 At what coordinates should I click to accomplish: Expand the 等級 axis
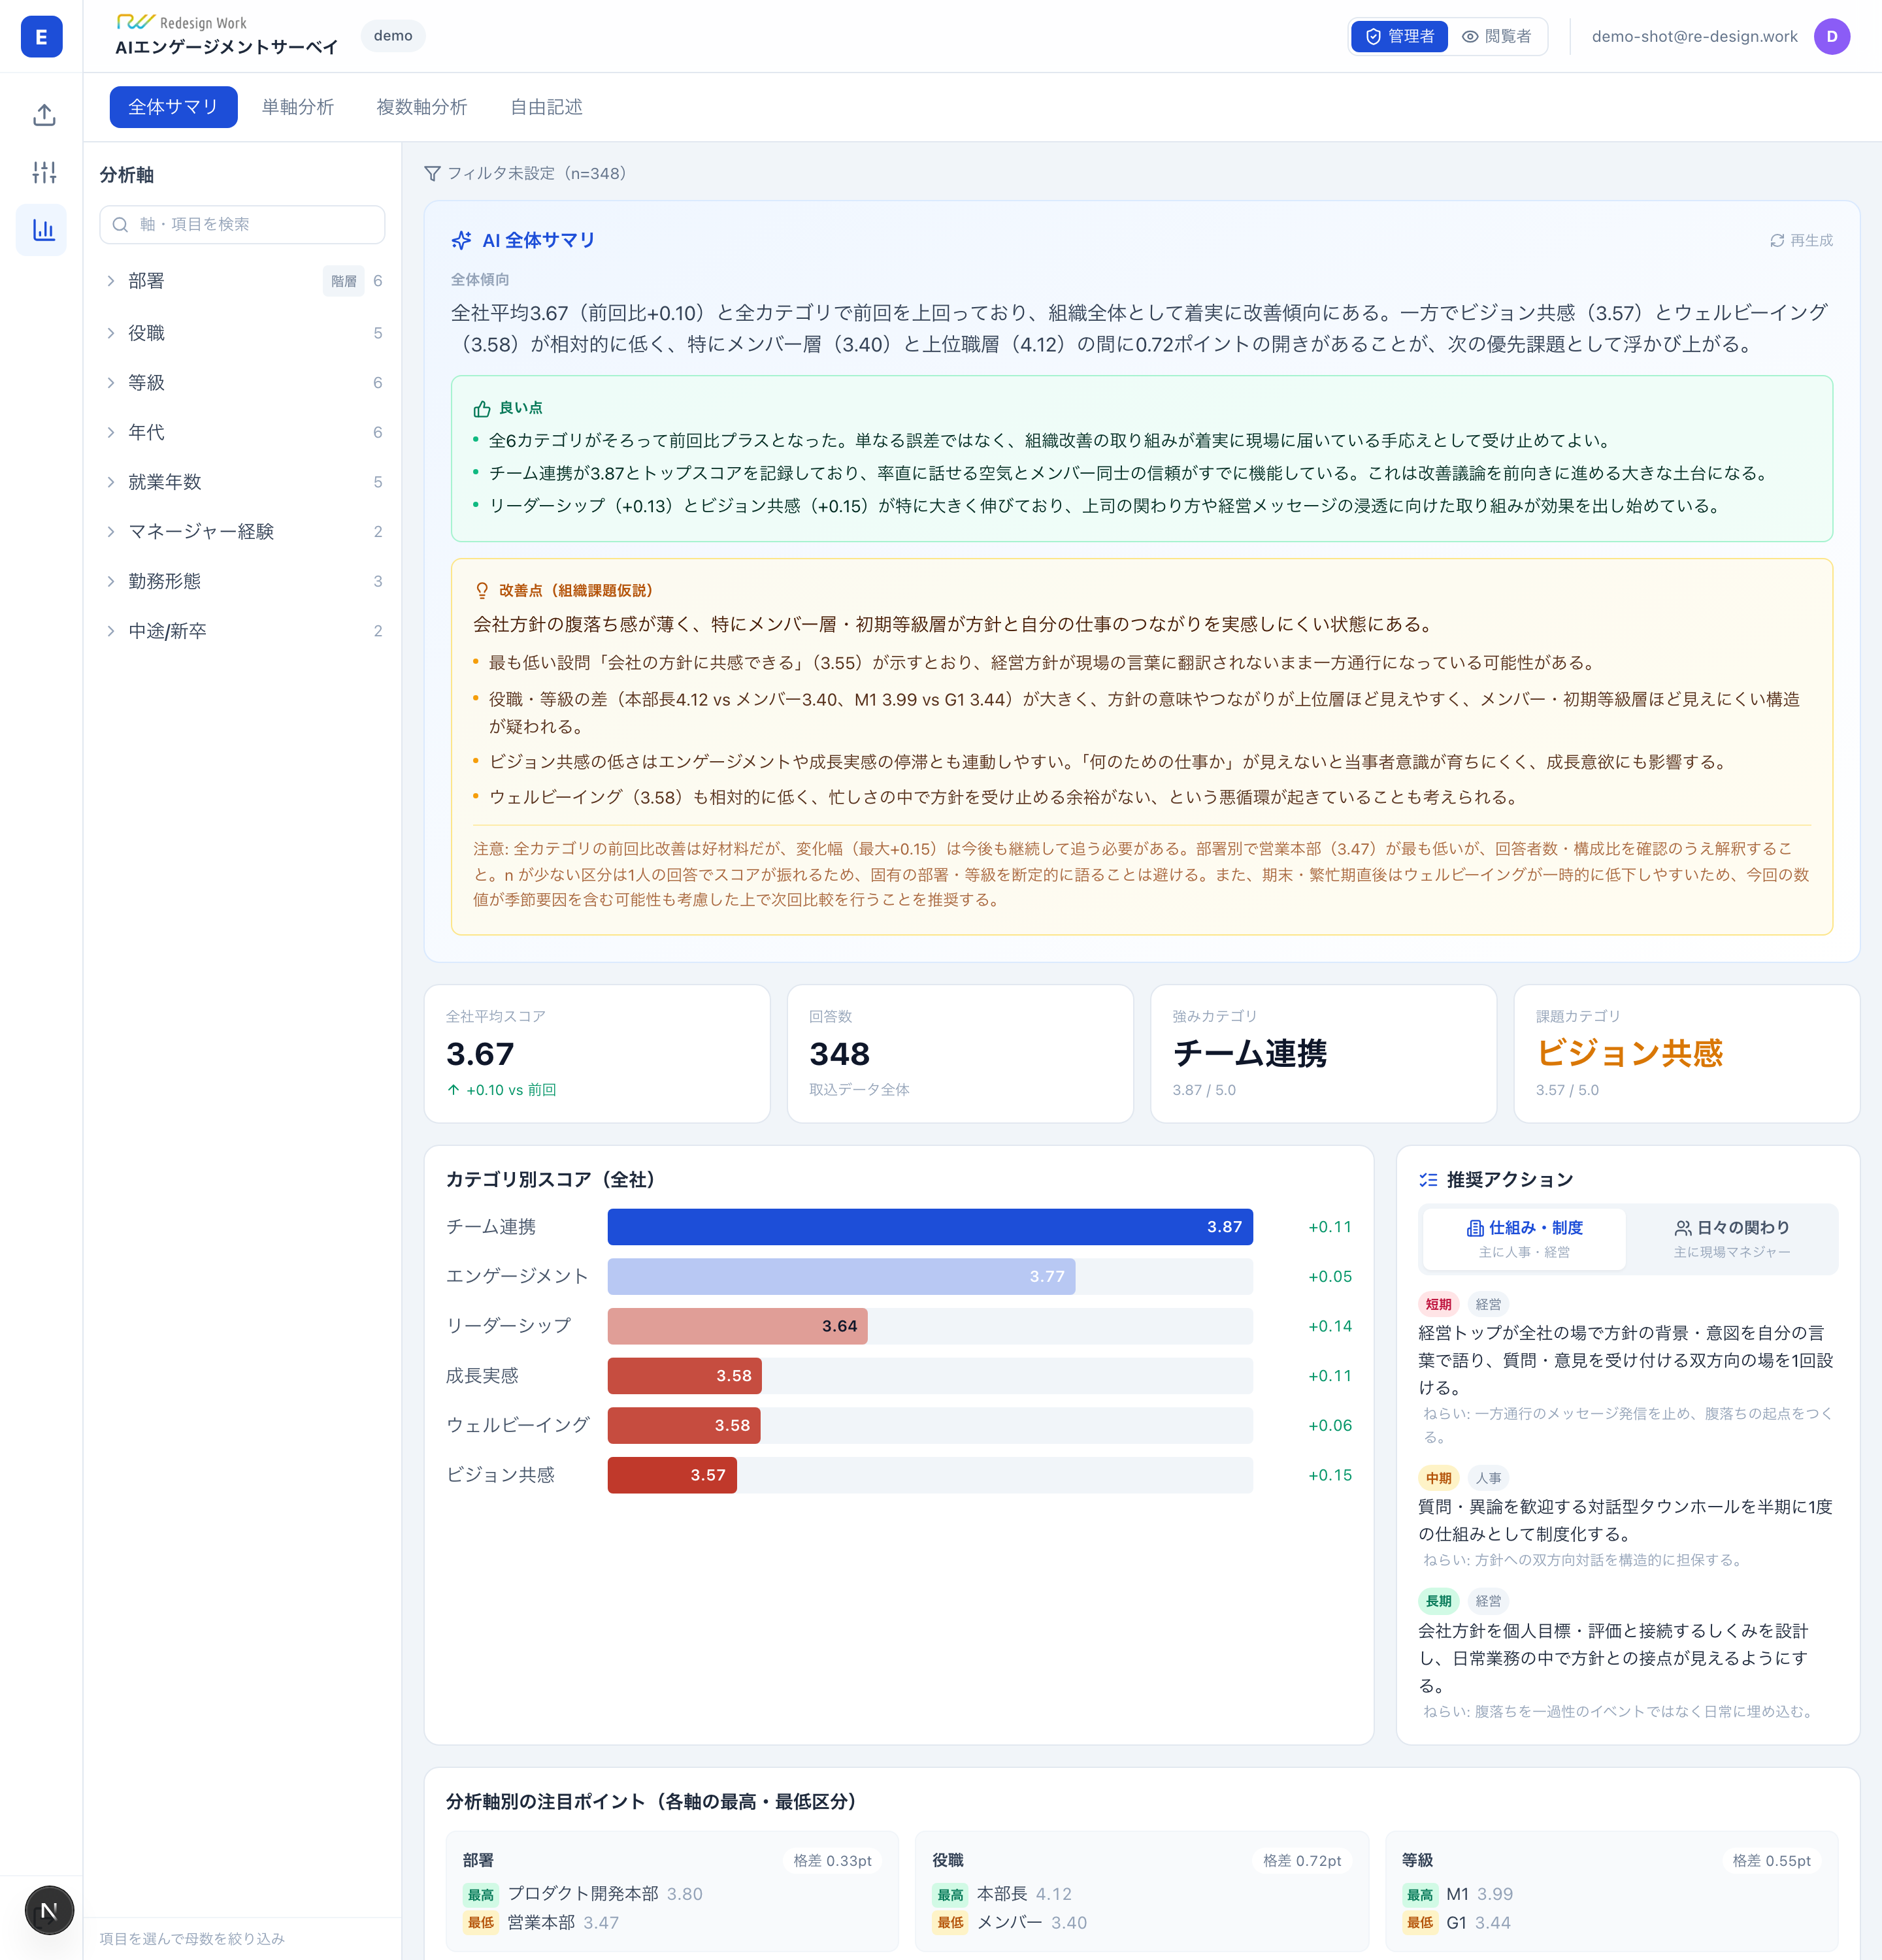[x=243, y=383]
